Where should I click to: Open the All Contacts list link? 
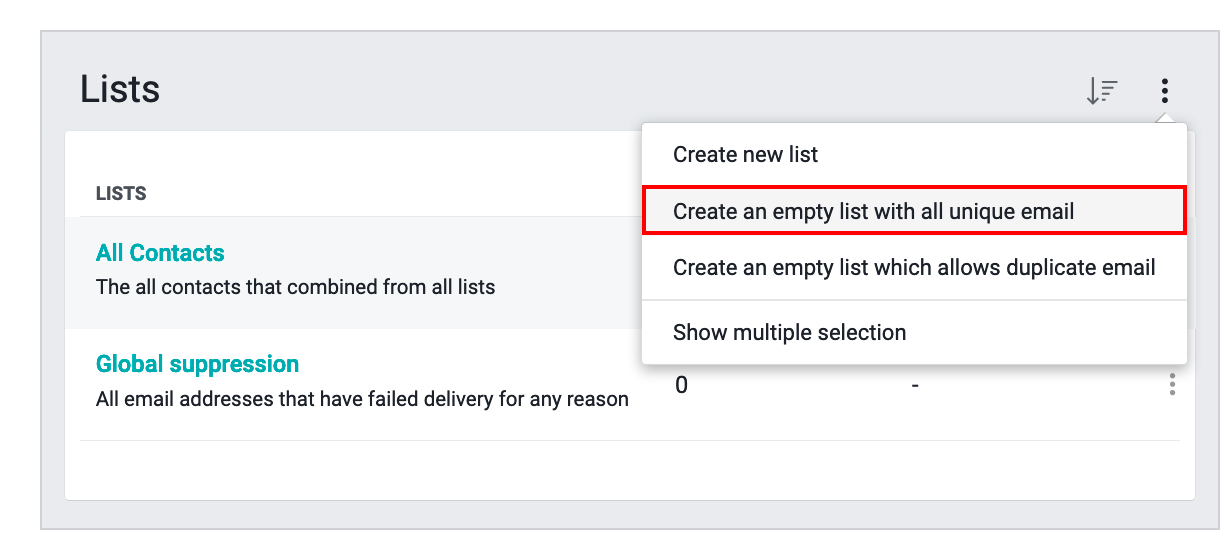tap(160, 253)
